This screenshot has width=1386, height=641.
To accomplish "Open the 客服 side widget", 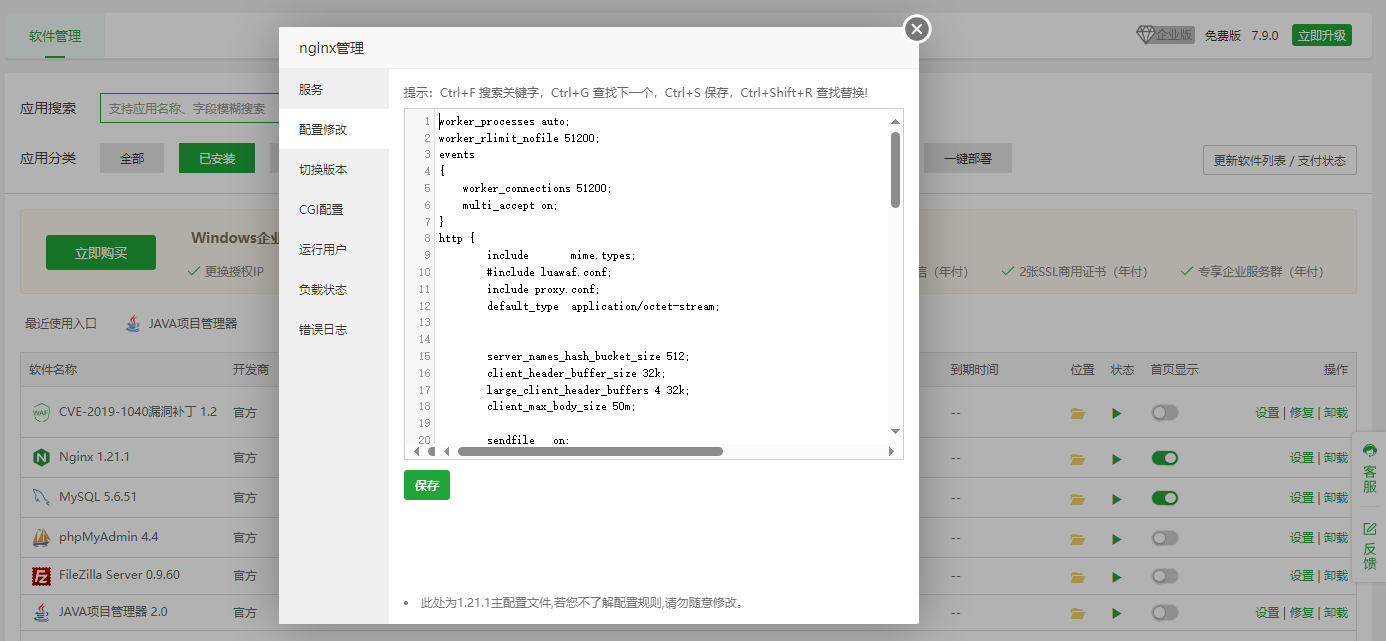I will [1369, 469].
